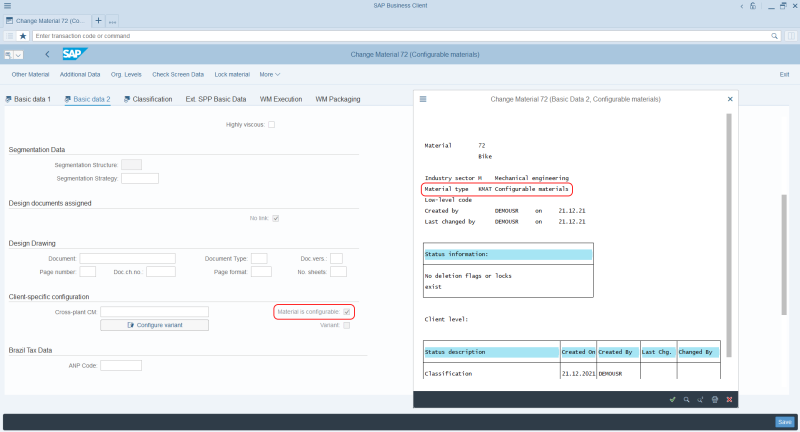Viewport: 800px width, 432px height.
Task: Click the Document Type field
Action: click(259, 259)
